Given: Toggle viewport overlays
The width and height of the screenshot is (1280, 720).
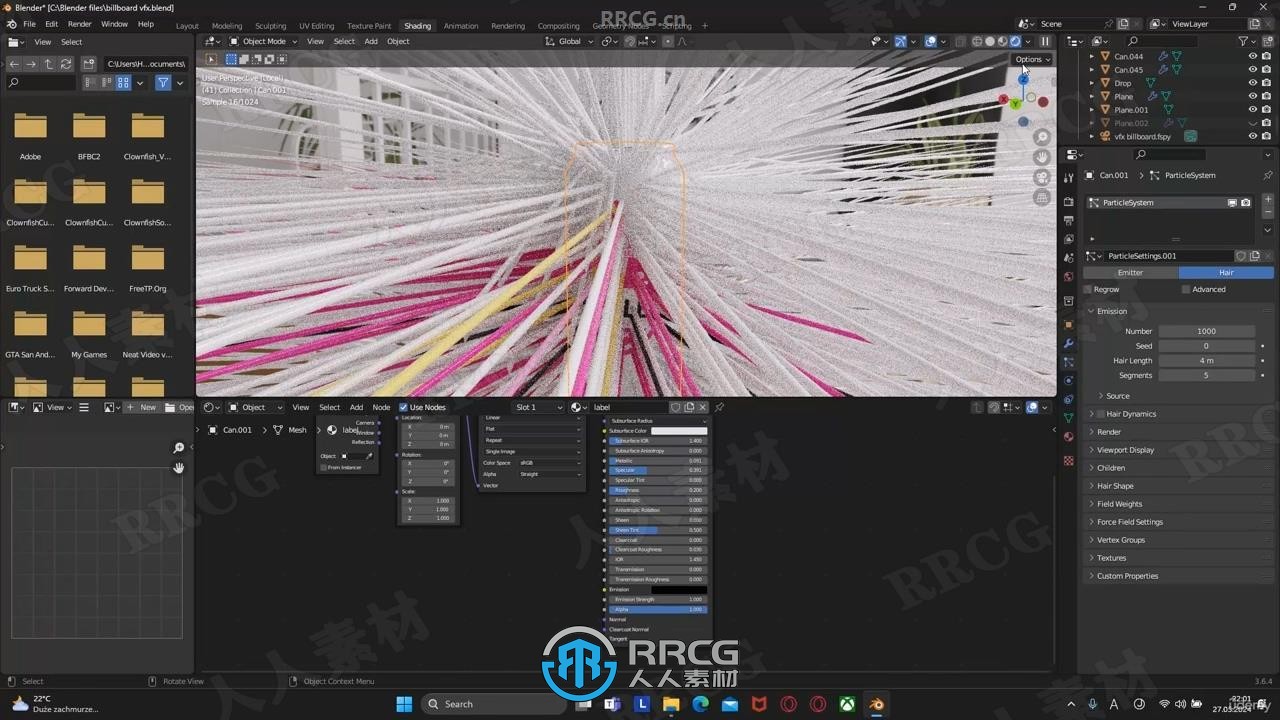Looking at the screenshot, I should coord(930,42).
